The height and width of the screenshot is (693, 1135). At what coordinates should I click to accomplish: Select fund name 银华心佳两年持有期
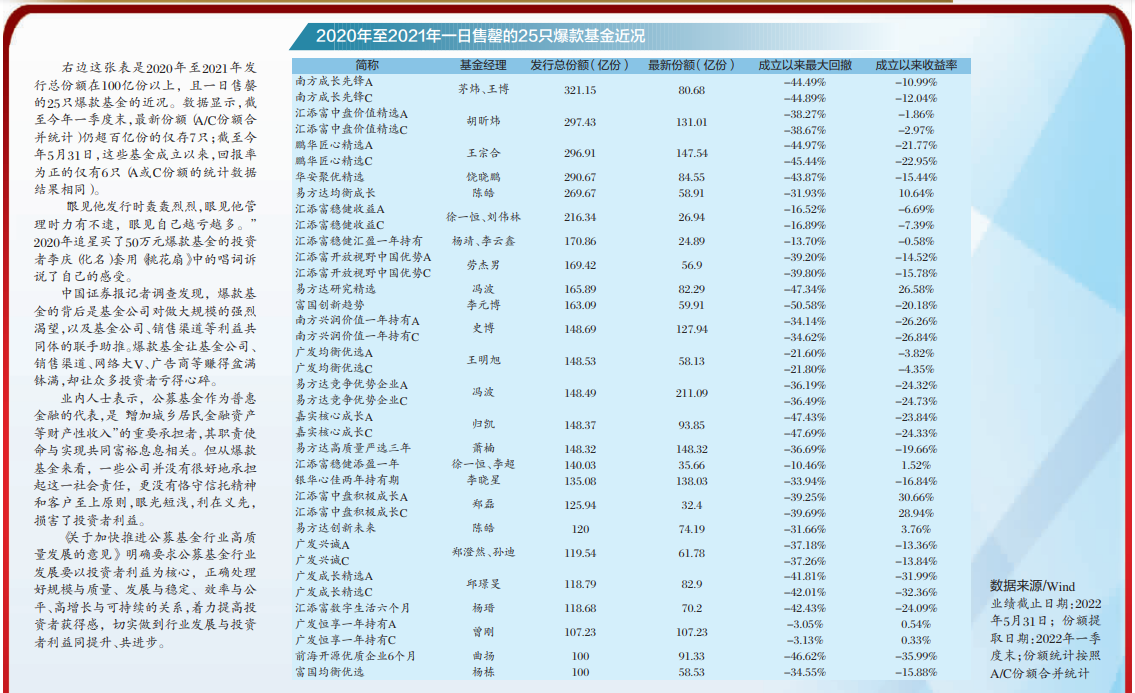click(x=347, y=481)
